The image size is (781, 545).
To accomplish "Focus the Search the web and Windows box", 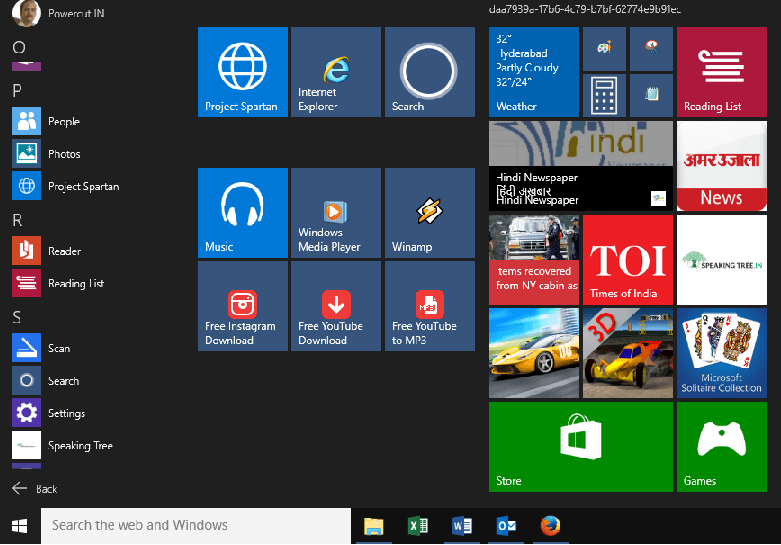I will coord(196,526).
